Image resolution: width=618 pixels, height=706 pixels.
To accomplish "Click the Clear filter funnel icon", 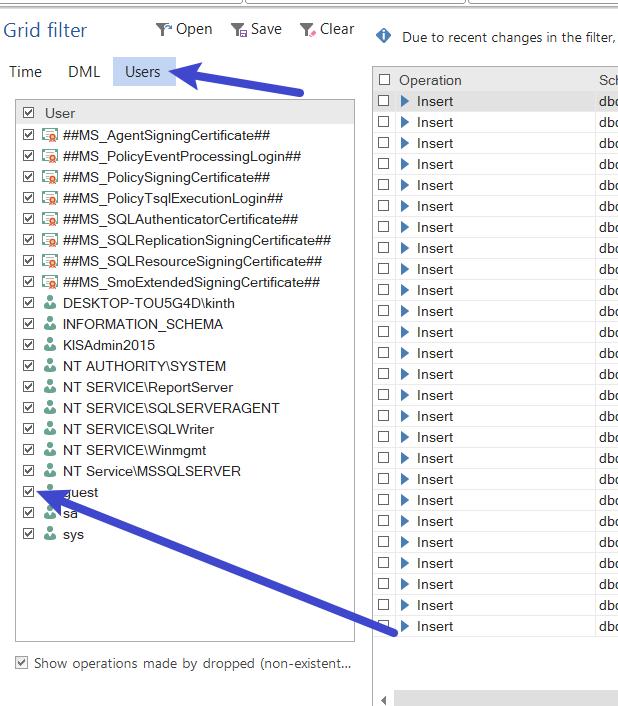I will tap(308, 30).
